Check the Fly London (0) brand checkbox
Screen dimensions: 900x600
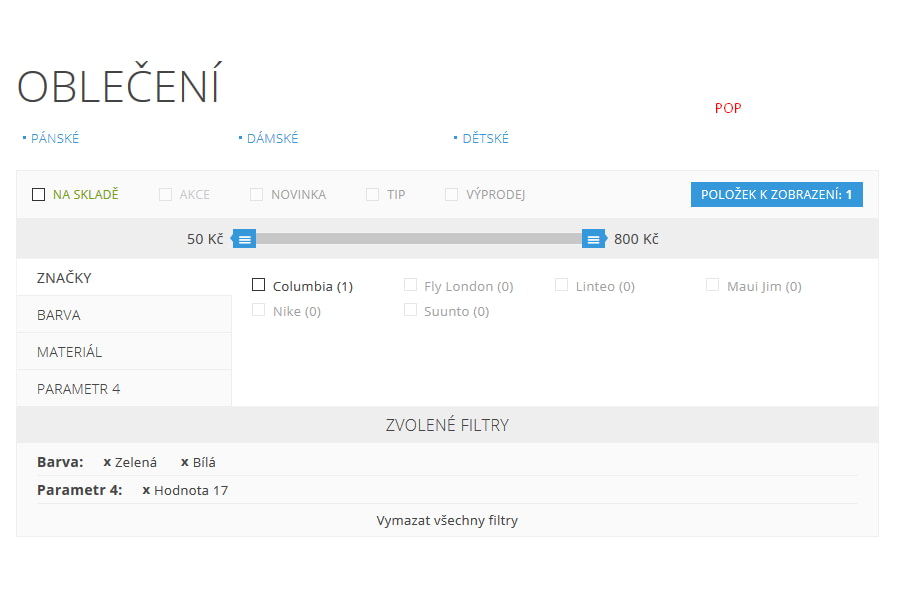[x=410, y=285]
